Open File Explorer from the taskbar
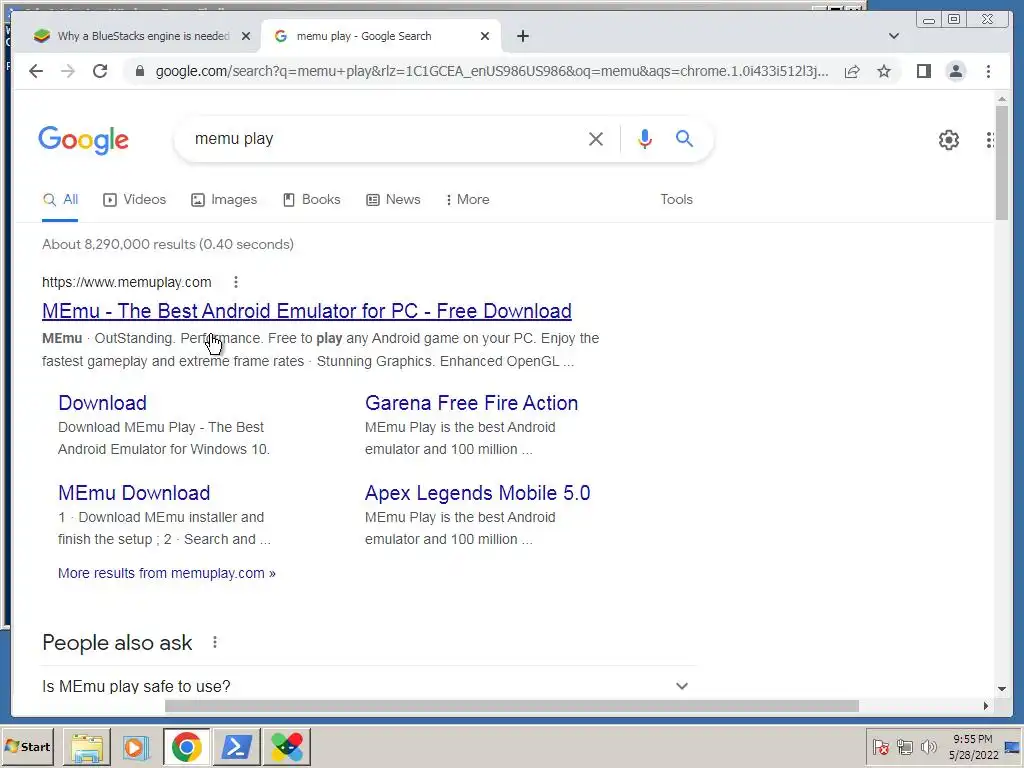1024x768 pixels. (x=87, y=747)
